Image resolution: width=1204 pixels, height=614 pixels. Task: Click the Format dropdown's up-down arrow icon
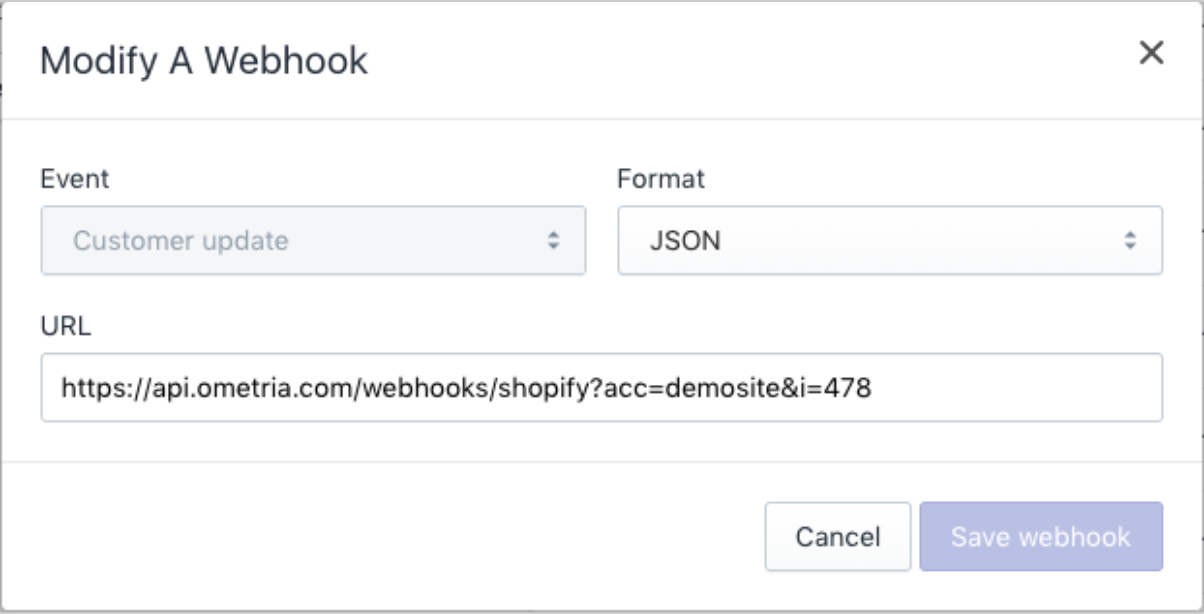1129,240
